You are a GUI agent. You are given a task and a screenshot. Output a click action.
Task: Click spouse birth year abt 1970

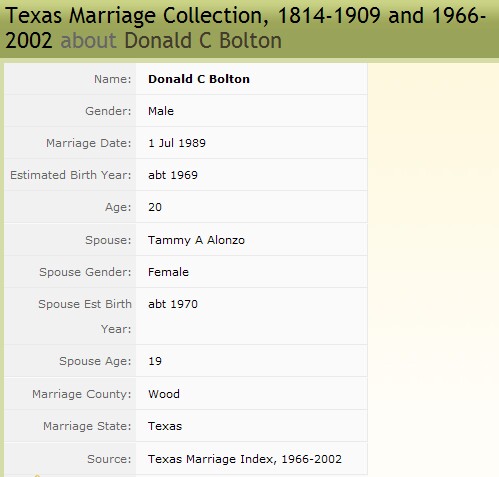pyautogui.click(x=173, y=304)
